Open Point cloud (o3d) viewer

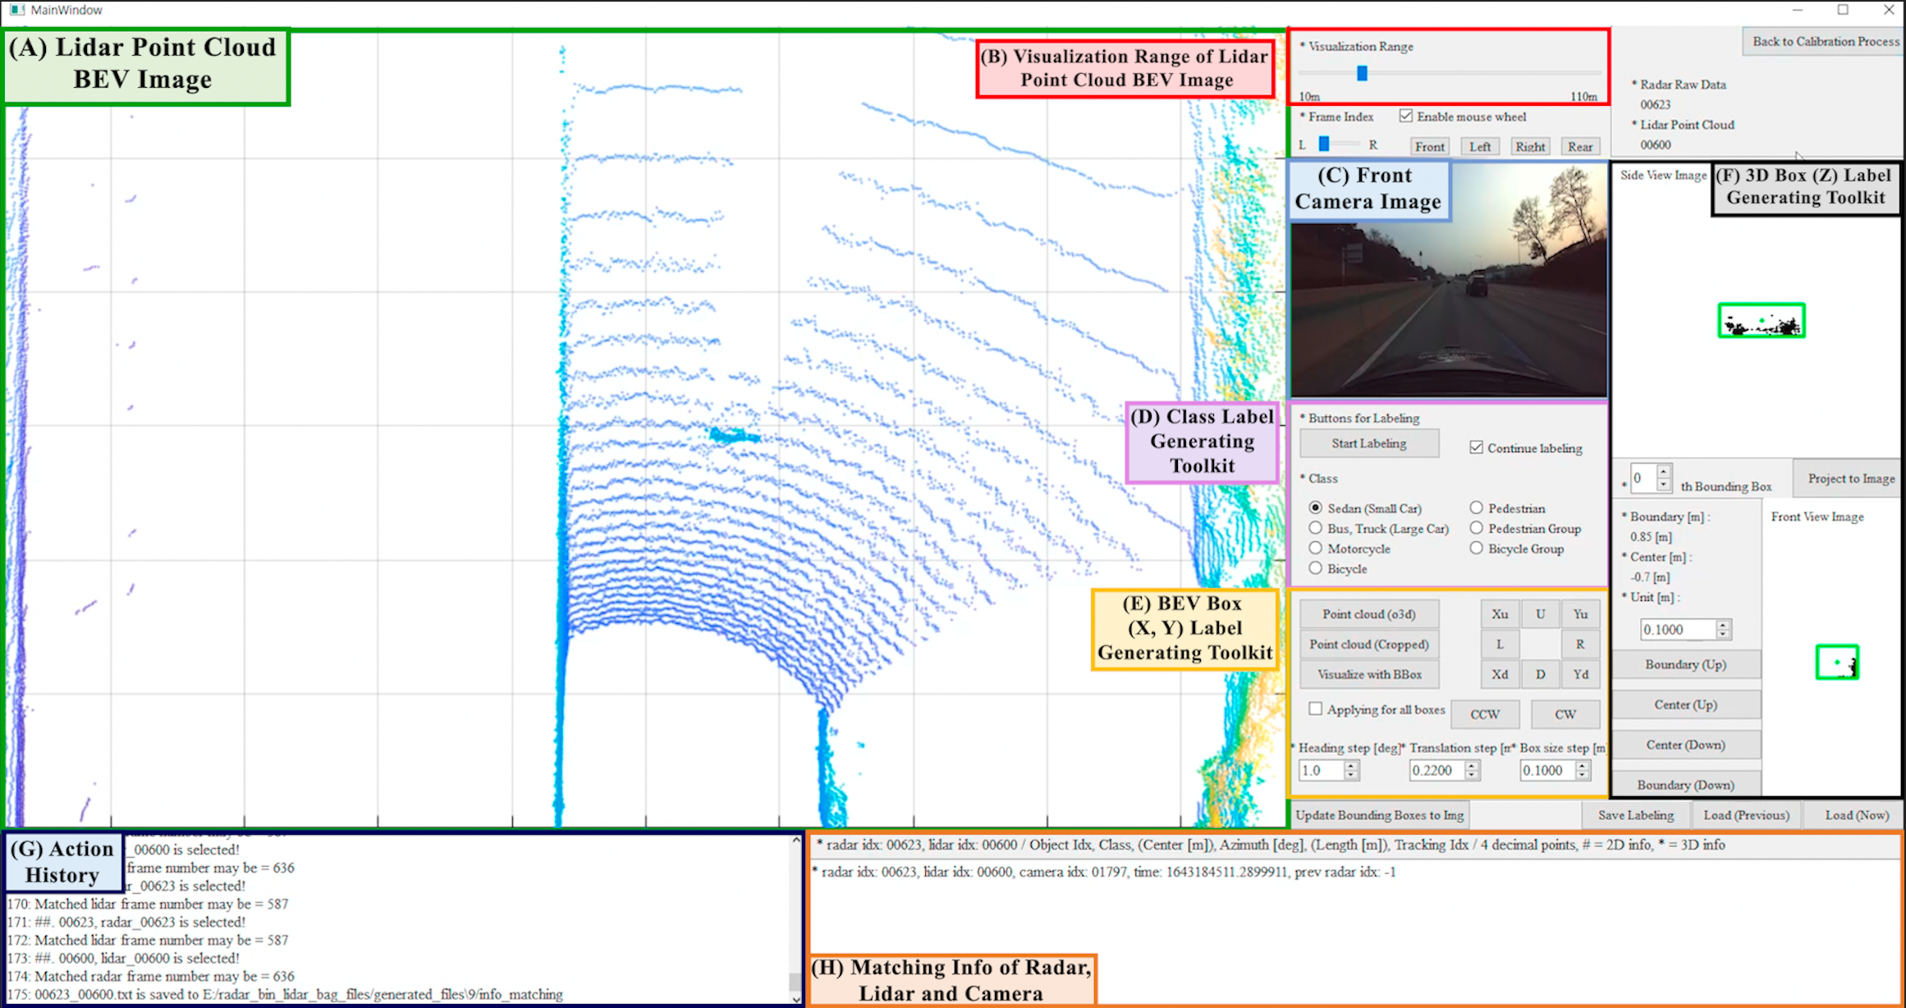[1369, 614]
